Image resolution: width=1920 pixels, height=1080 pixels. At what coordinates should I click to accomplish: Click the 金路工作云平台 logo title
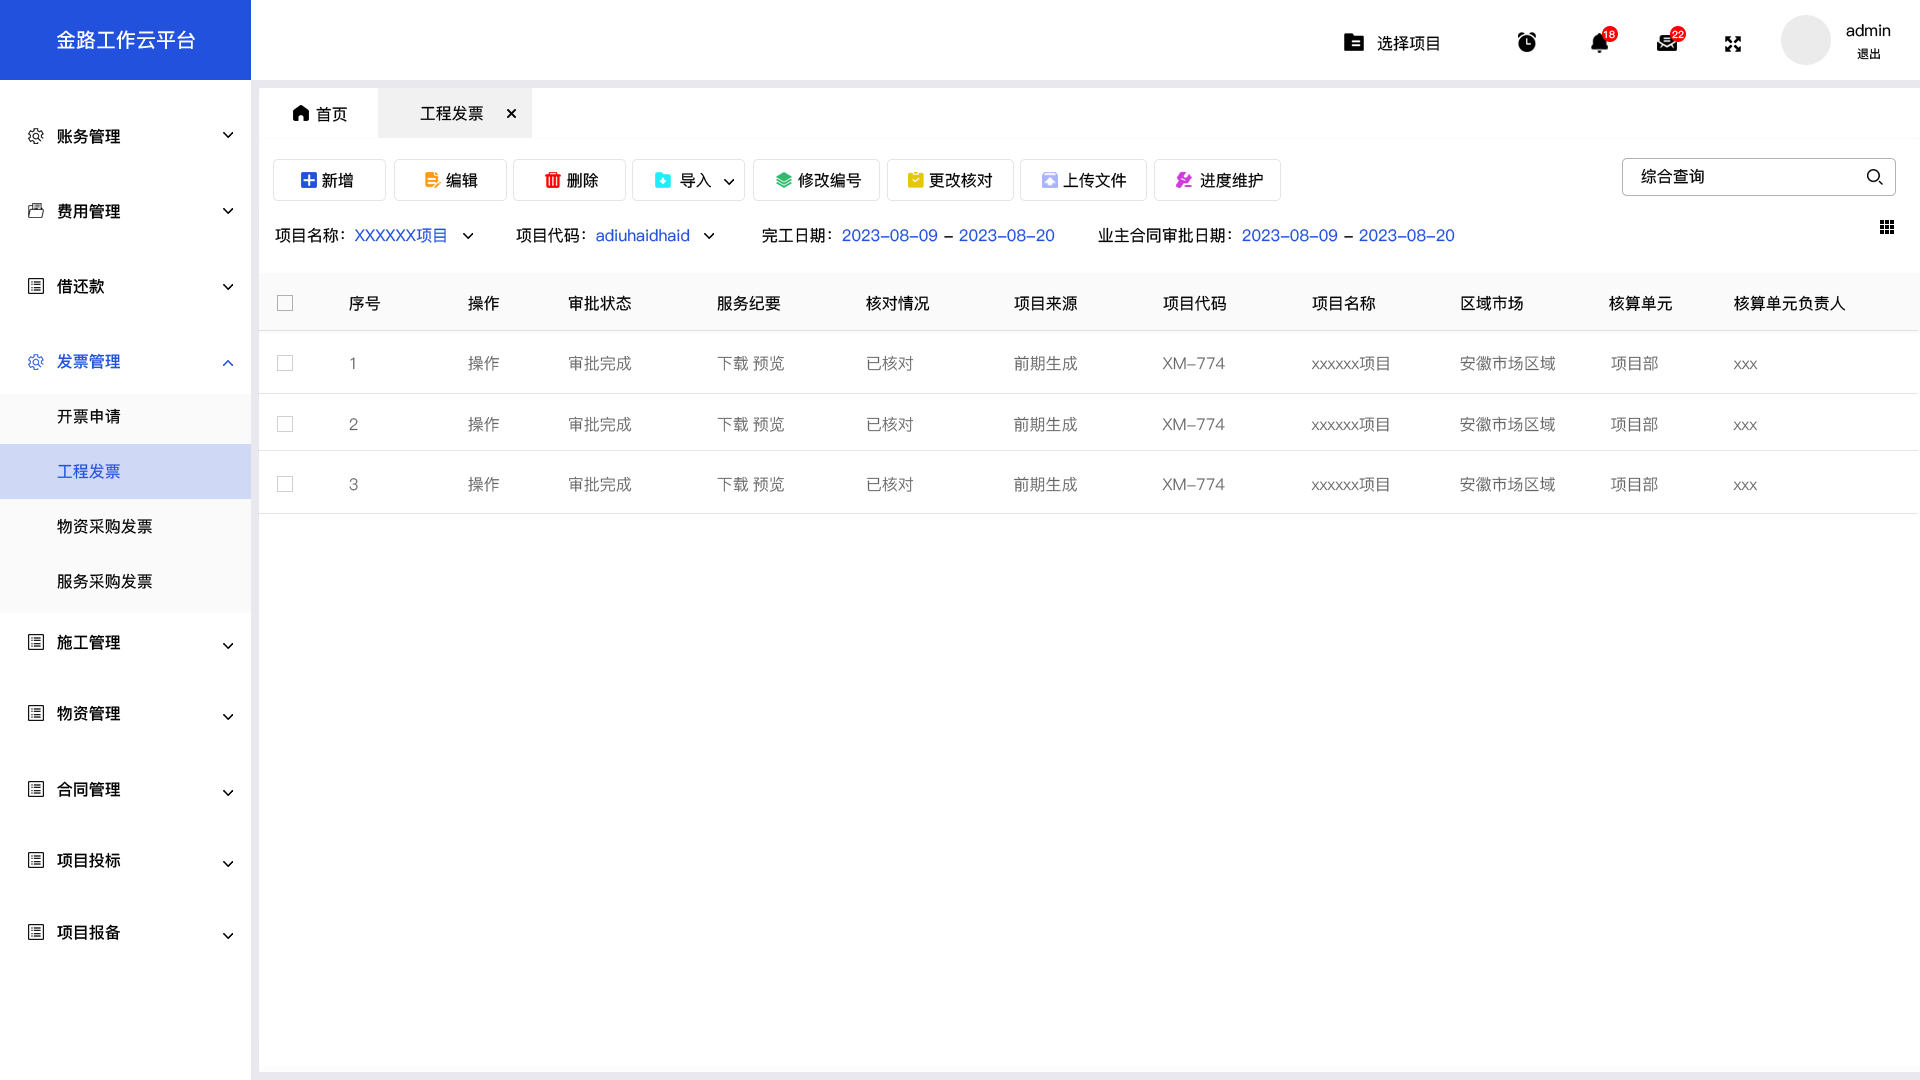click(125, 40)
